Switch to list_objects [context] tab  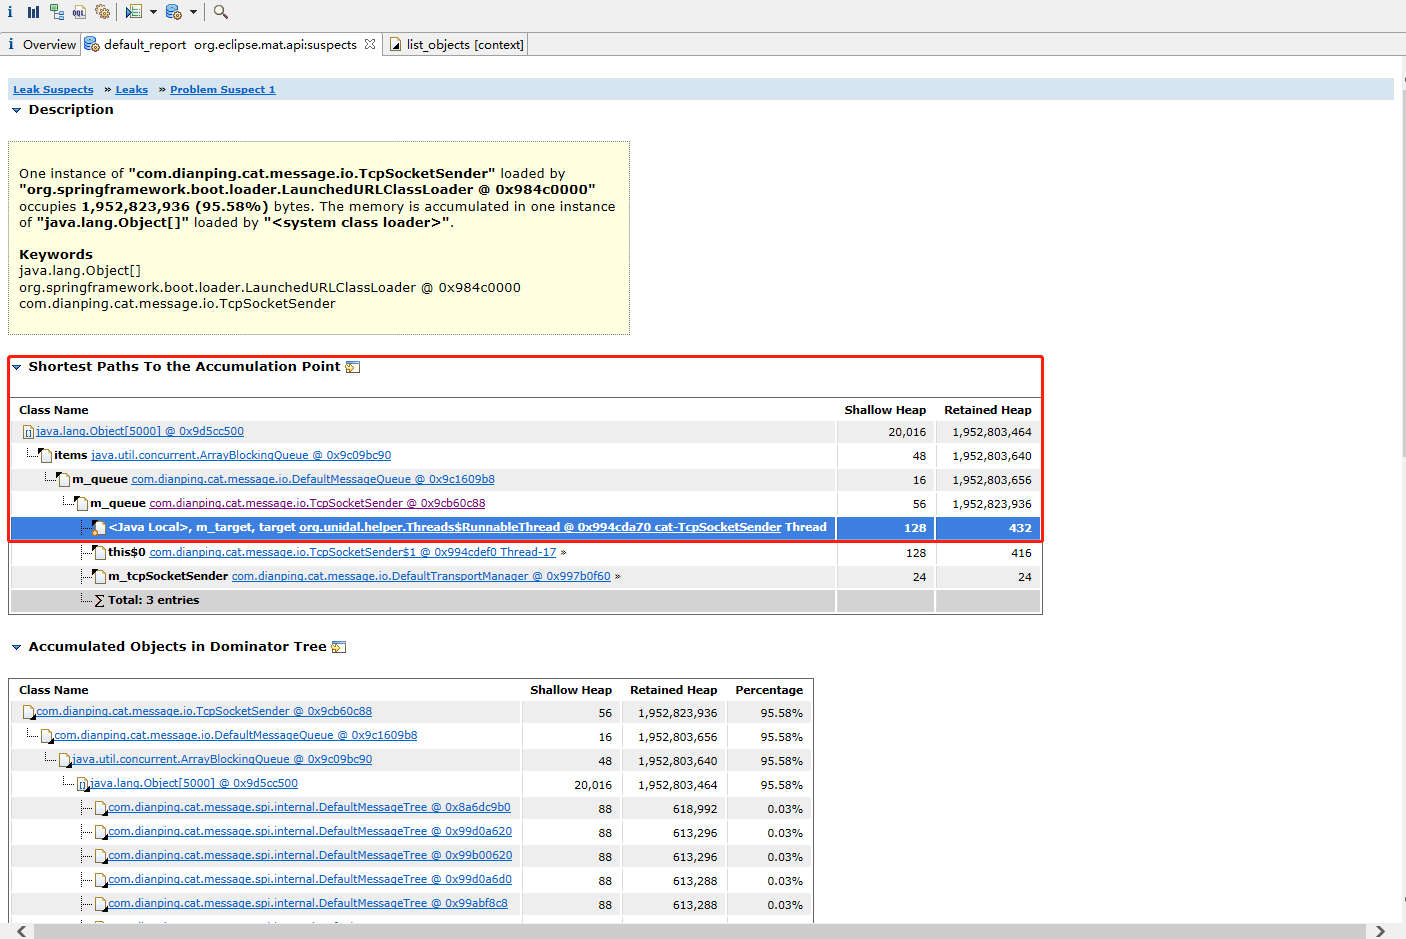[464, 44]
